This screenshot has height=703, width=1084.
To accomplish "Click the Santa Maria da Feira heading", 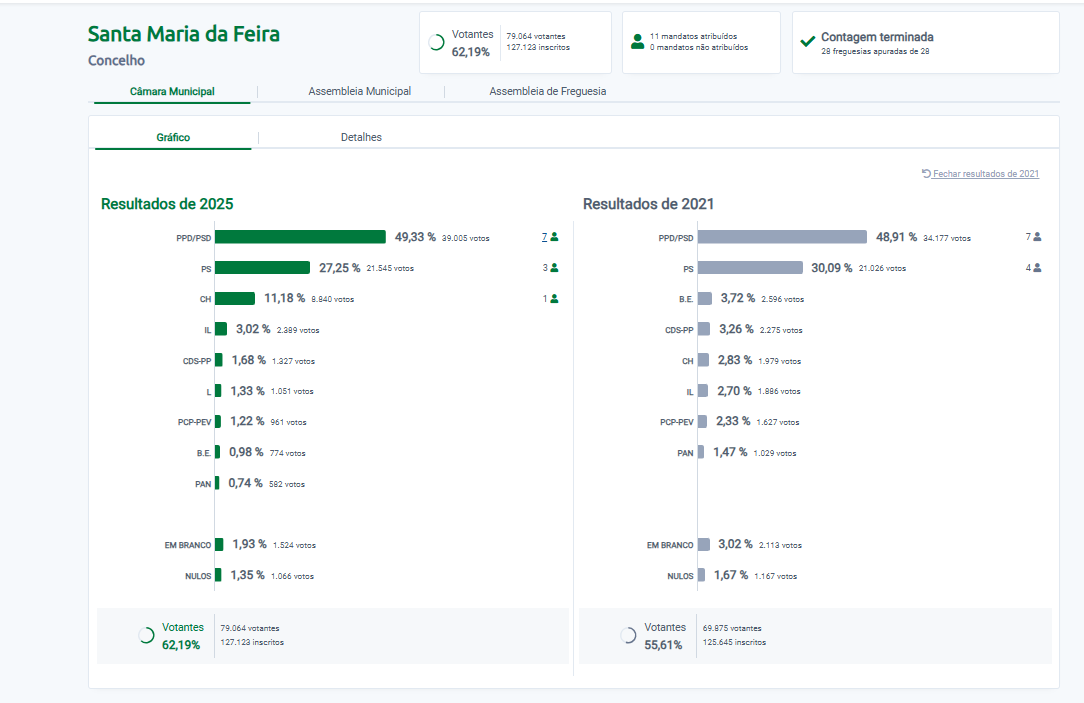I will click(x=184, y=34).
